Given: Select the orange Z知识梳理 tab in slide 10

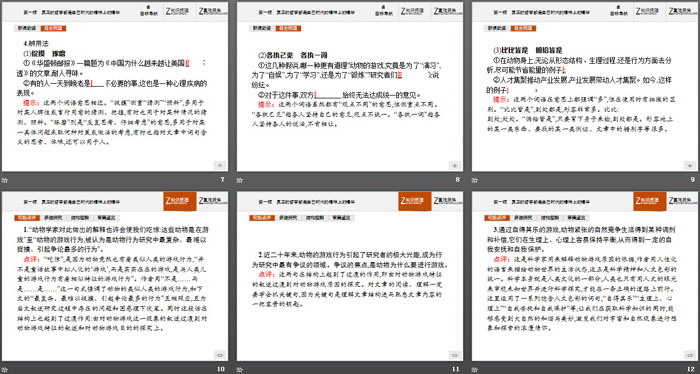Looking at the screenshot, I should coord(179,201).
